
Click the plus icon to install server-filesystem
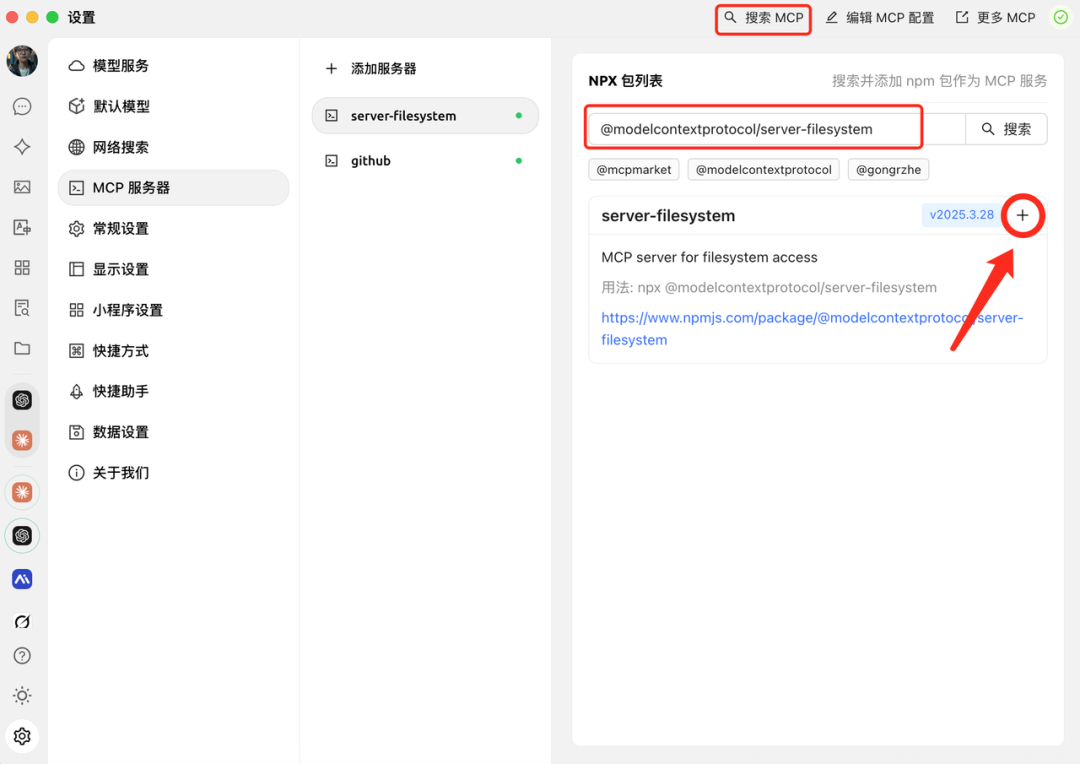(x=1022, y=216)
